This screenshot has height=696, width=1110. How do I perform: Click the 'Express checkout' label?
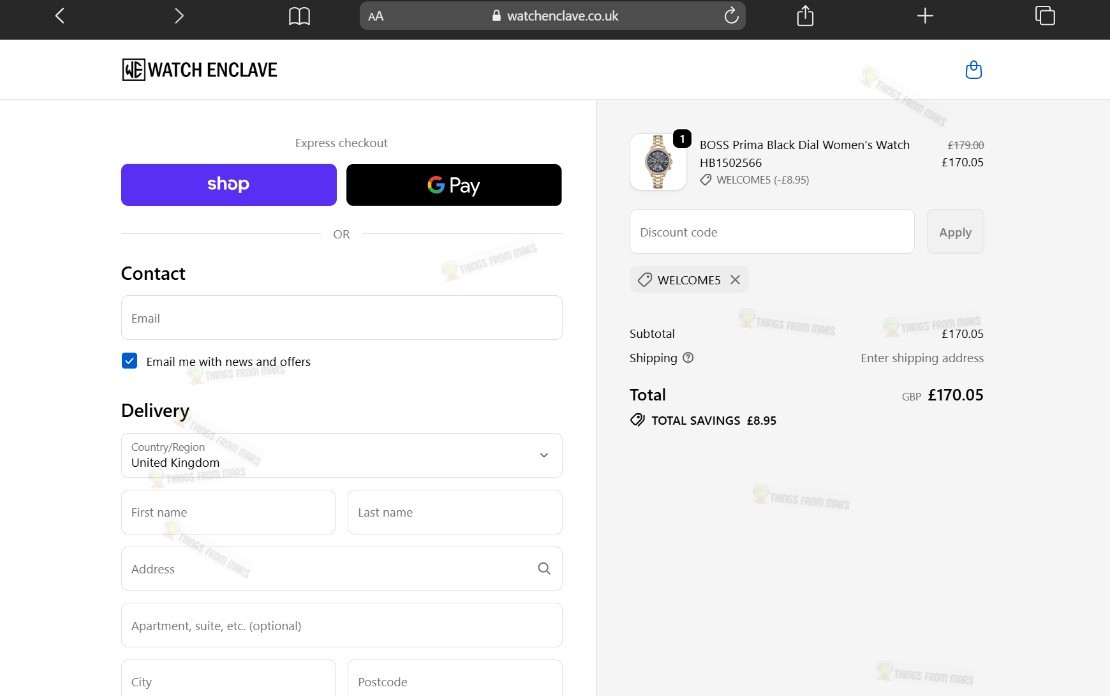341,143
